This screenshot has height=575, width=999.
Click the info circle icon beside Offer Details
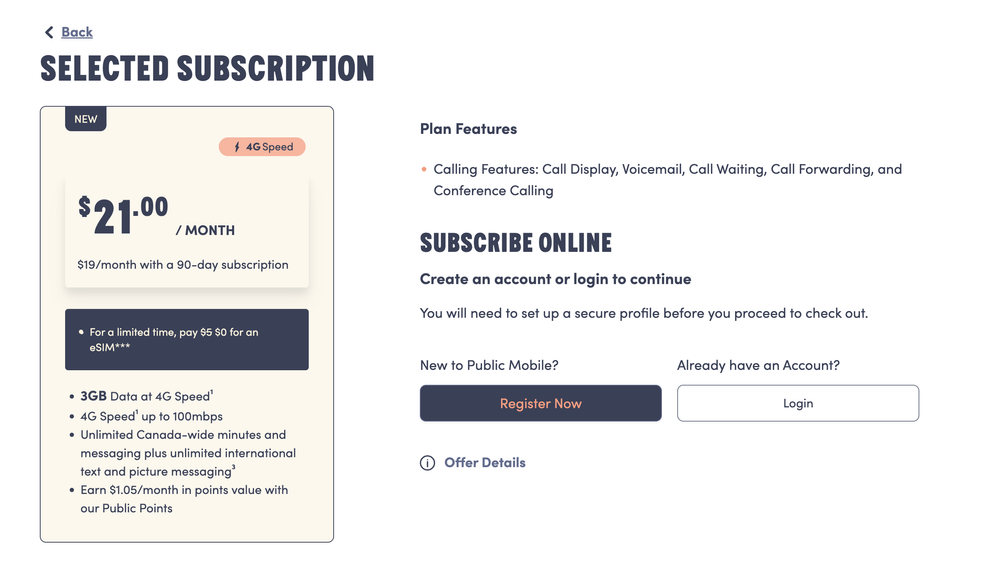pyautogui.click(x=427, y=463)
